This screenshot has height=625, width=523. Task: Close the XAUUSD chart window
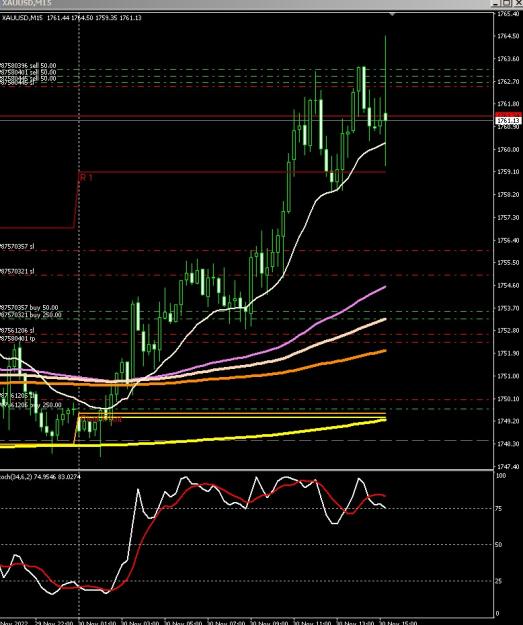click(x=517, y=3)
